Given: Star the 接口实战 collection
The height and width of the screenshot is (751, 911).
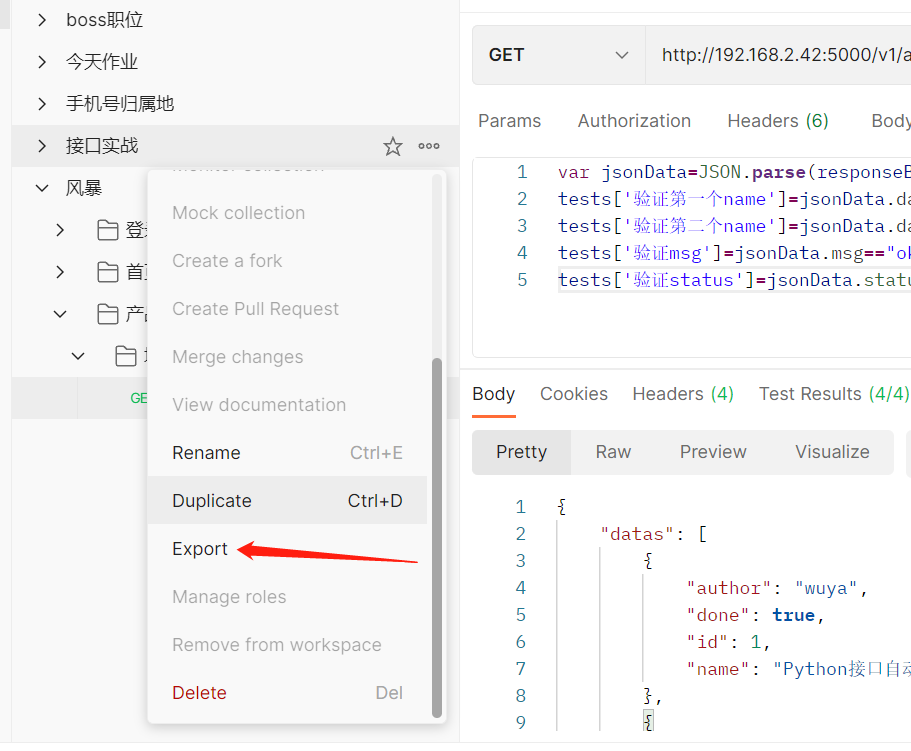Looking at the screenshot, I should 393,147.
